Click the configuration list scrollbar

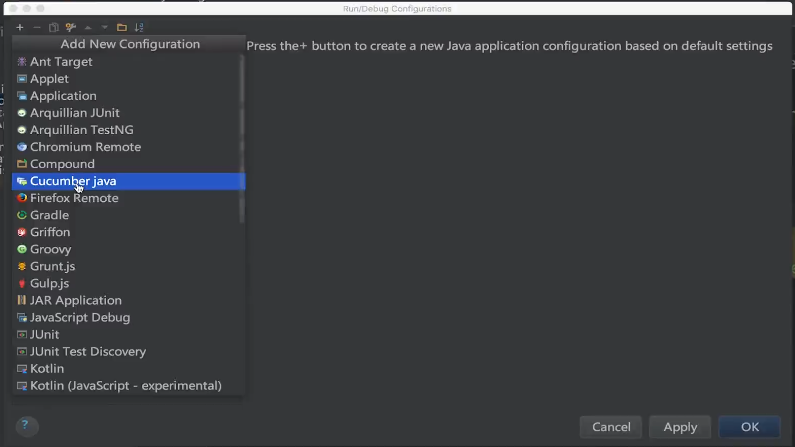click(x=242, y=139)
